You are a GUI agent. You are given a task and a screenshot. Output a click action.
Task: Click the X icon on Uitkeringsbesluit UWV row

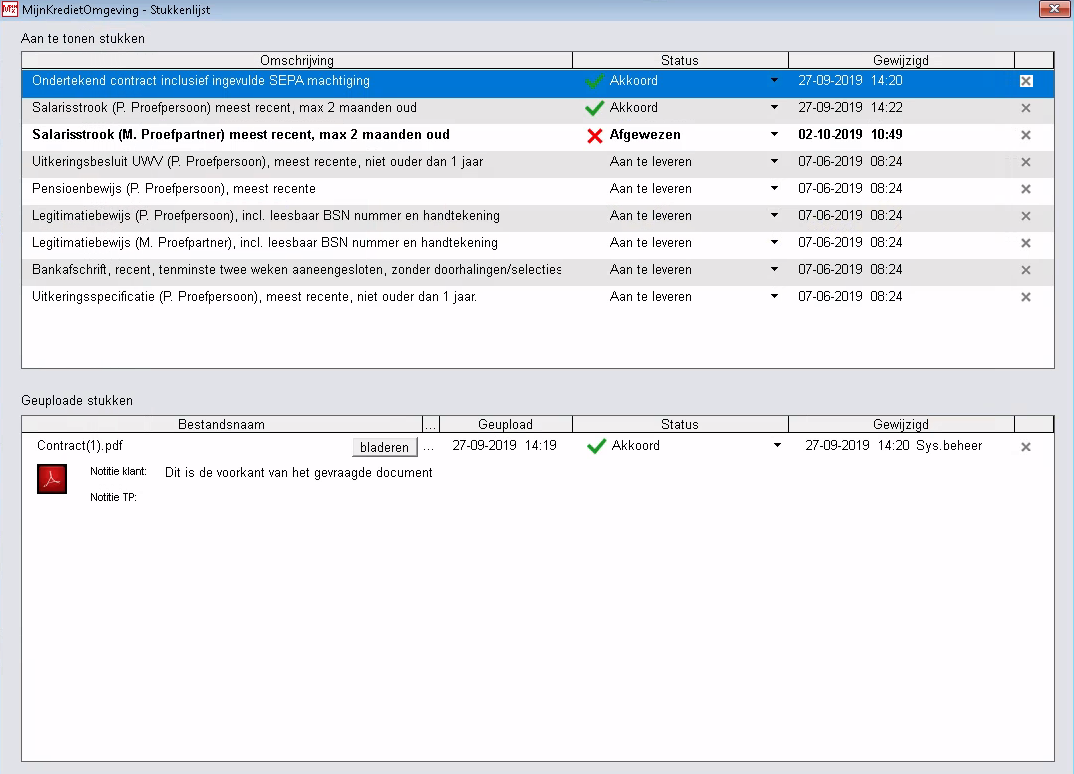(1025, 162)
